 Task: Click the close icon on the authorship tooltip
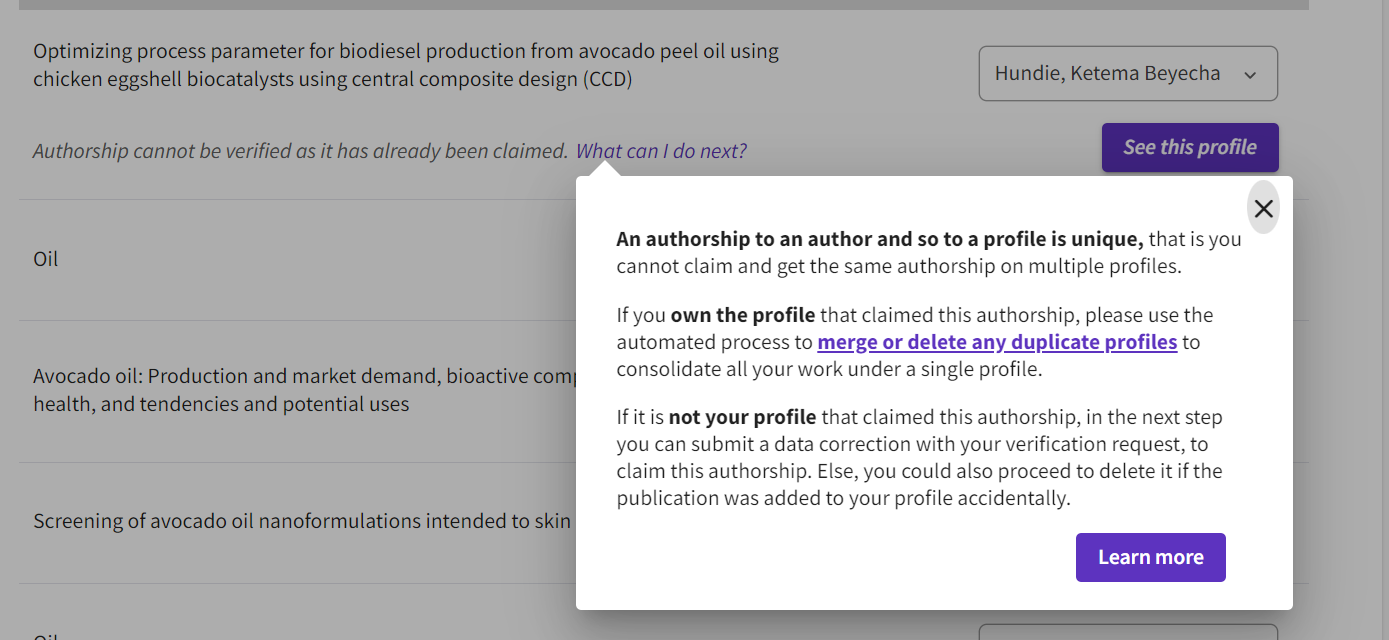coord(1263,207)
